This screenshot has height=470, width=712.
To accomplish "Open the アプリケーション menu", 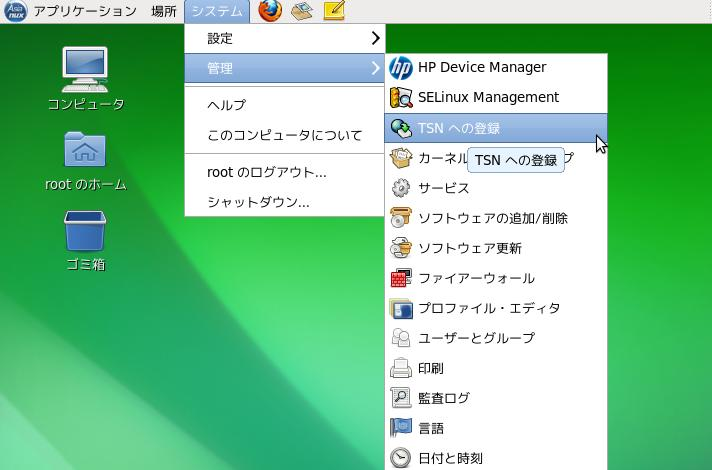I will point(84,12).
